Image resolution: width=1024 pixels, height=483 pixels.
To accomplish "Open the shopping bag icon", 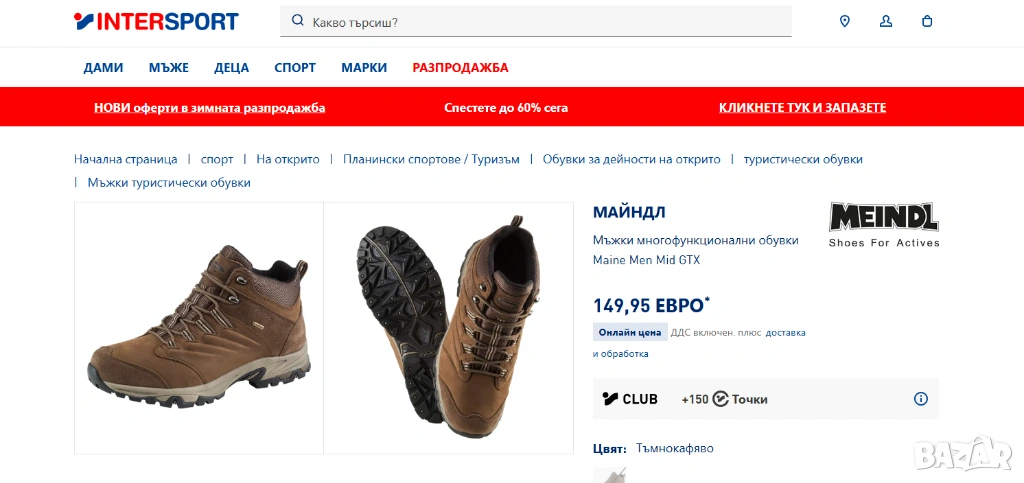I will [x=927, y=21].
